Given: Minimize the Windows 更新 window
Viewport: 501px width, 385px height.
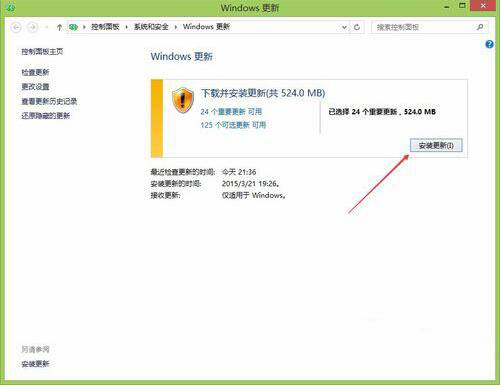Looking at the screenshot, I should pyautogui.click(x=447, y=6).
